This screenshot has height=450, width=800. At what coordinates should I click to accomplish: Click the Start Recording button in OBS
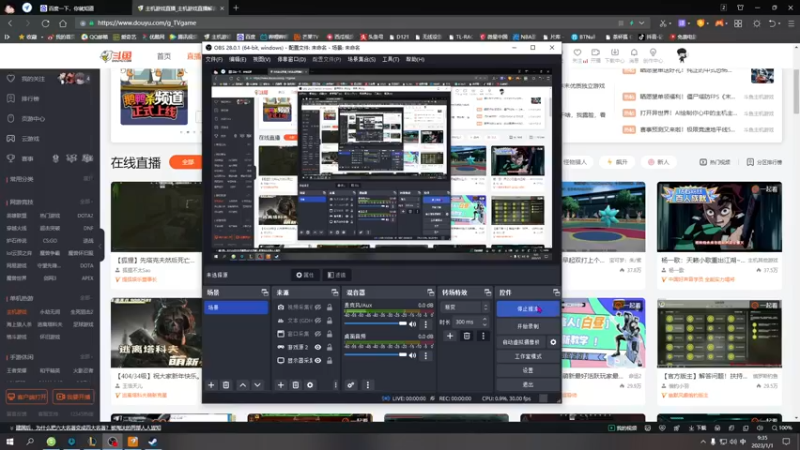pyautogui.click(x=528, y=326)
